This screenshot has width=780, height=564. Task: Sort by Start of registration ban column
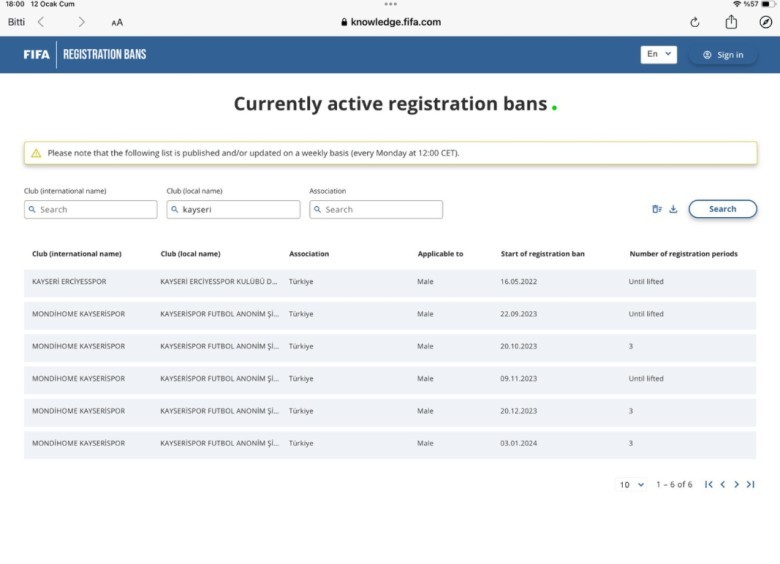pyautogui.click(x=542, y=254)
